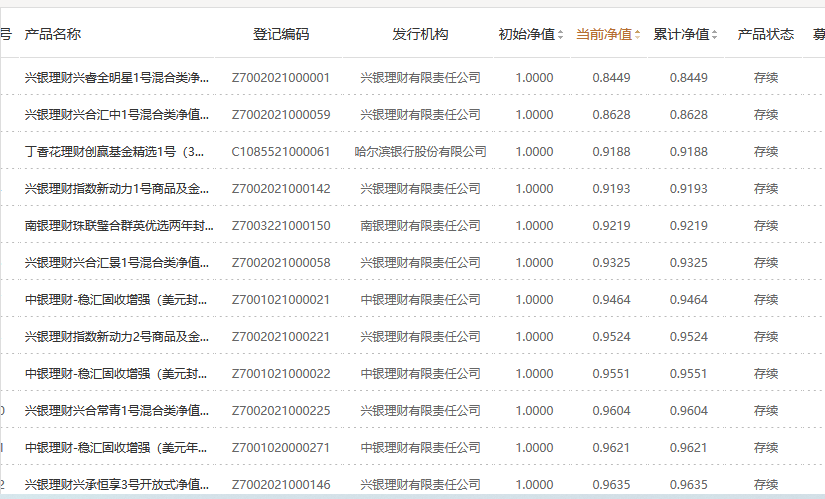Image resolution: width=825 pixels, height=499 pixels.
Task: Sort by 当前净值 column arrows
Action: [x=638, y=35]
